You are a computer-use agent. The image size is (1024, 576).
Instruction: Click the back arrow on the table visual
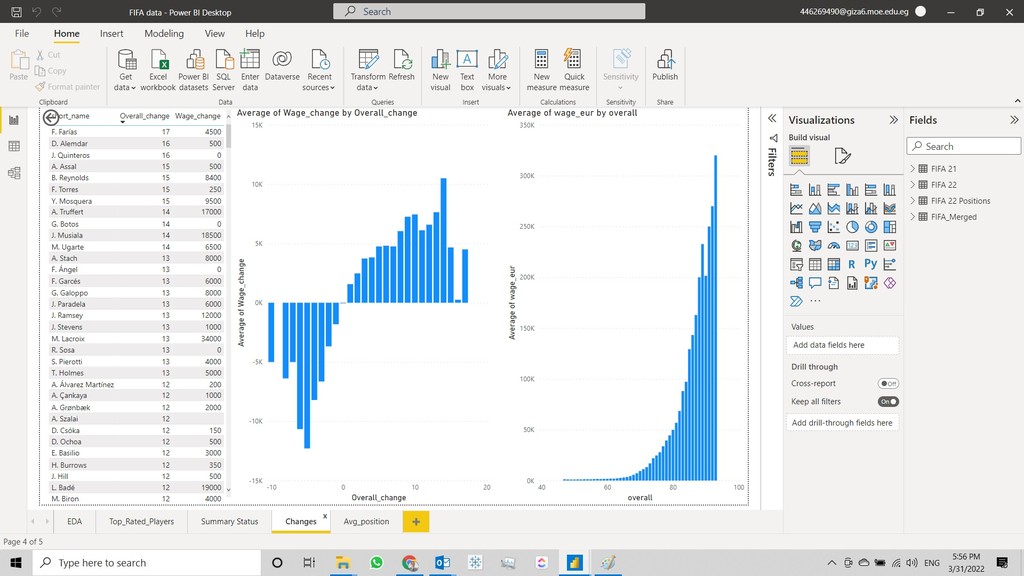pyautogui.click(x=51, y=117)
